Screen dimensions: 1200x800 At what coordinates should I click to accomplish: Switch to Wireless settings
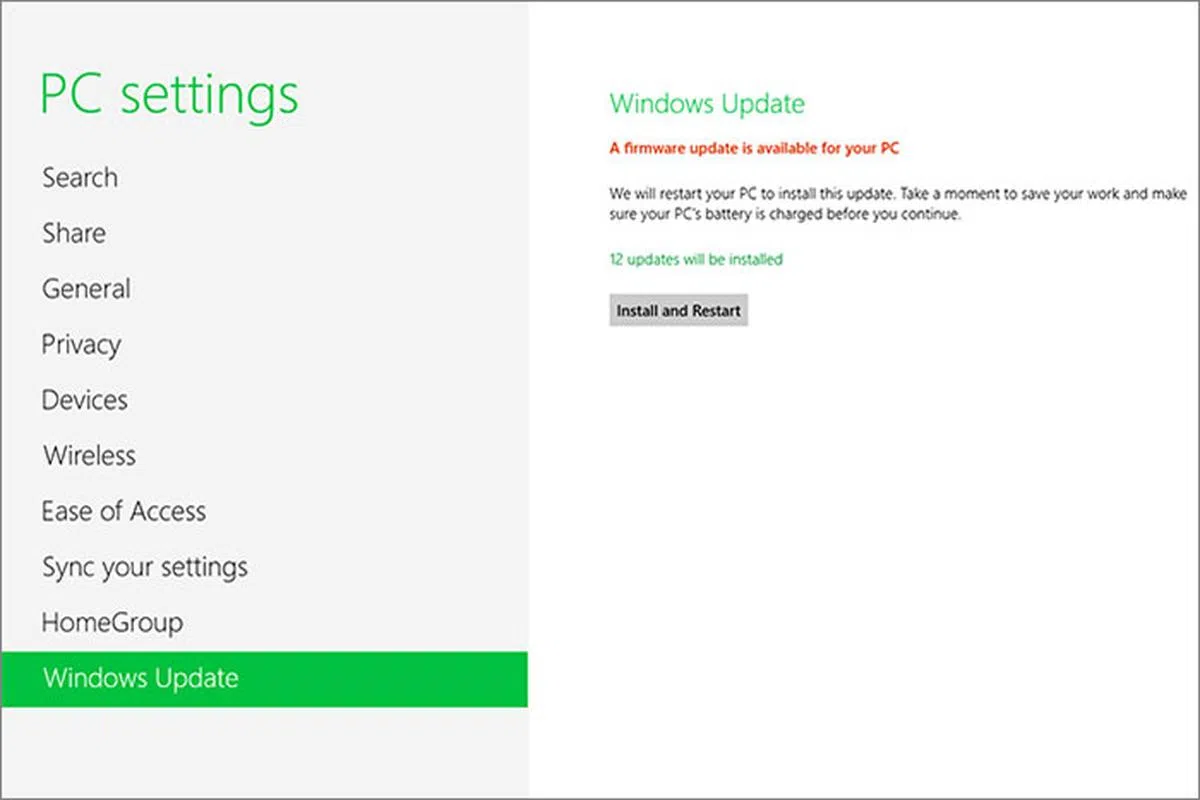pyautogui.click(x=89, y=456)
